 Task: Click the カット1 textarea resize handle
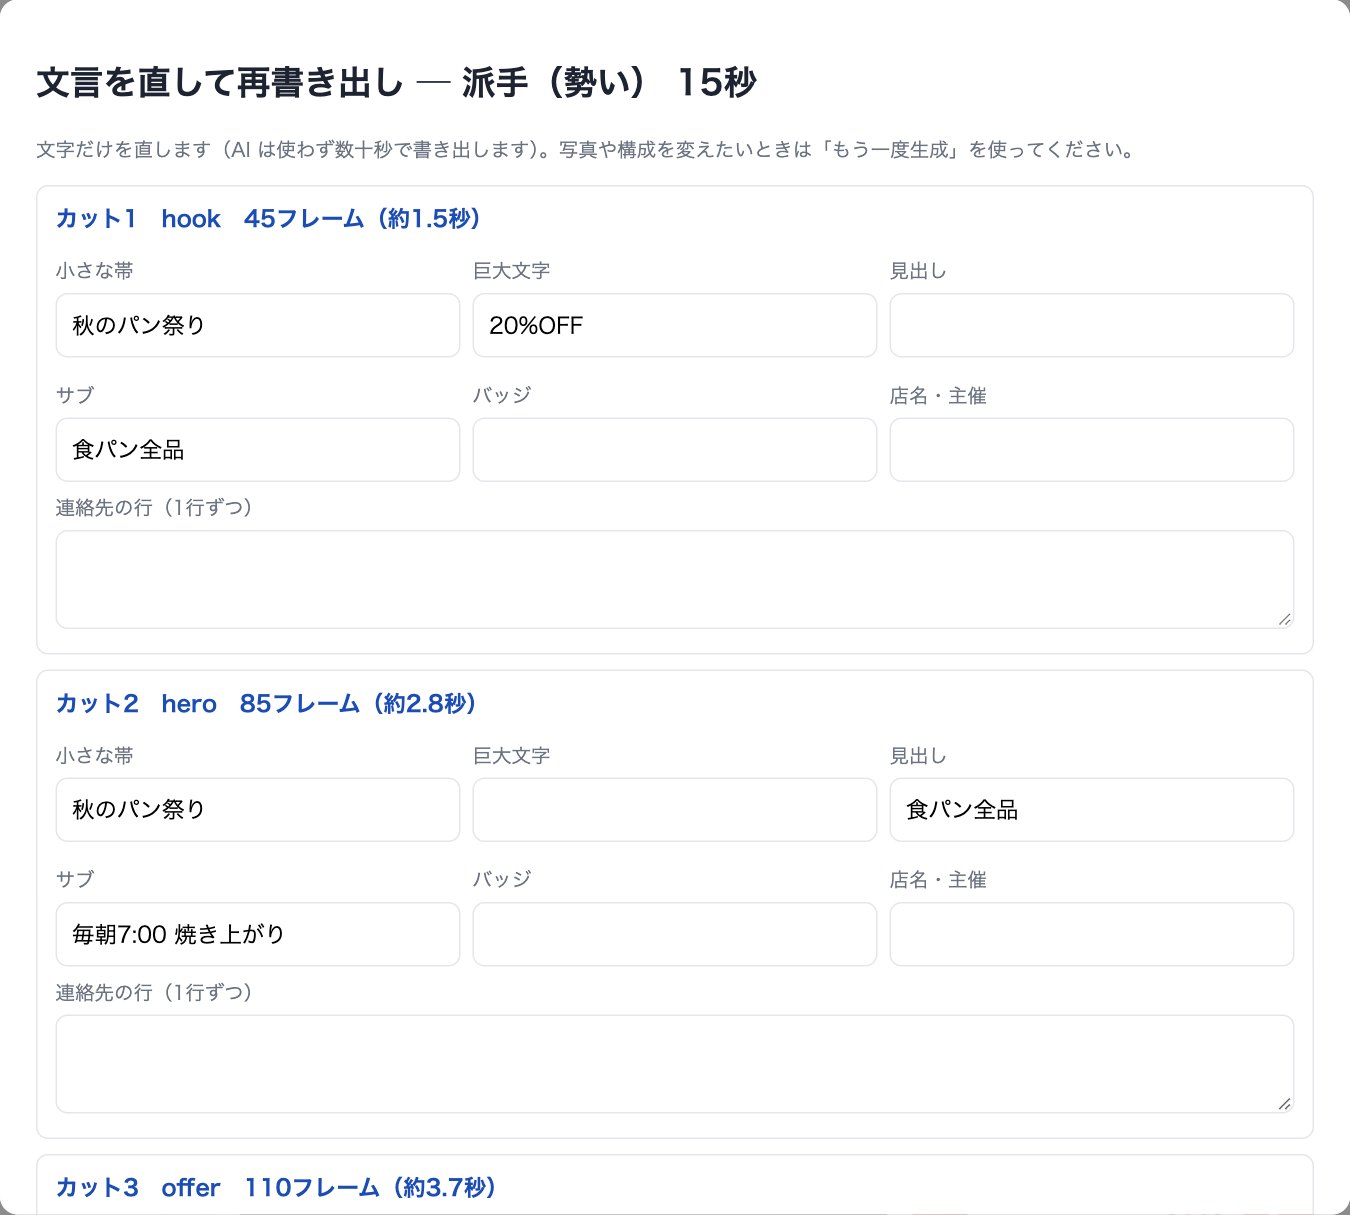(x=1285, y=619)
